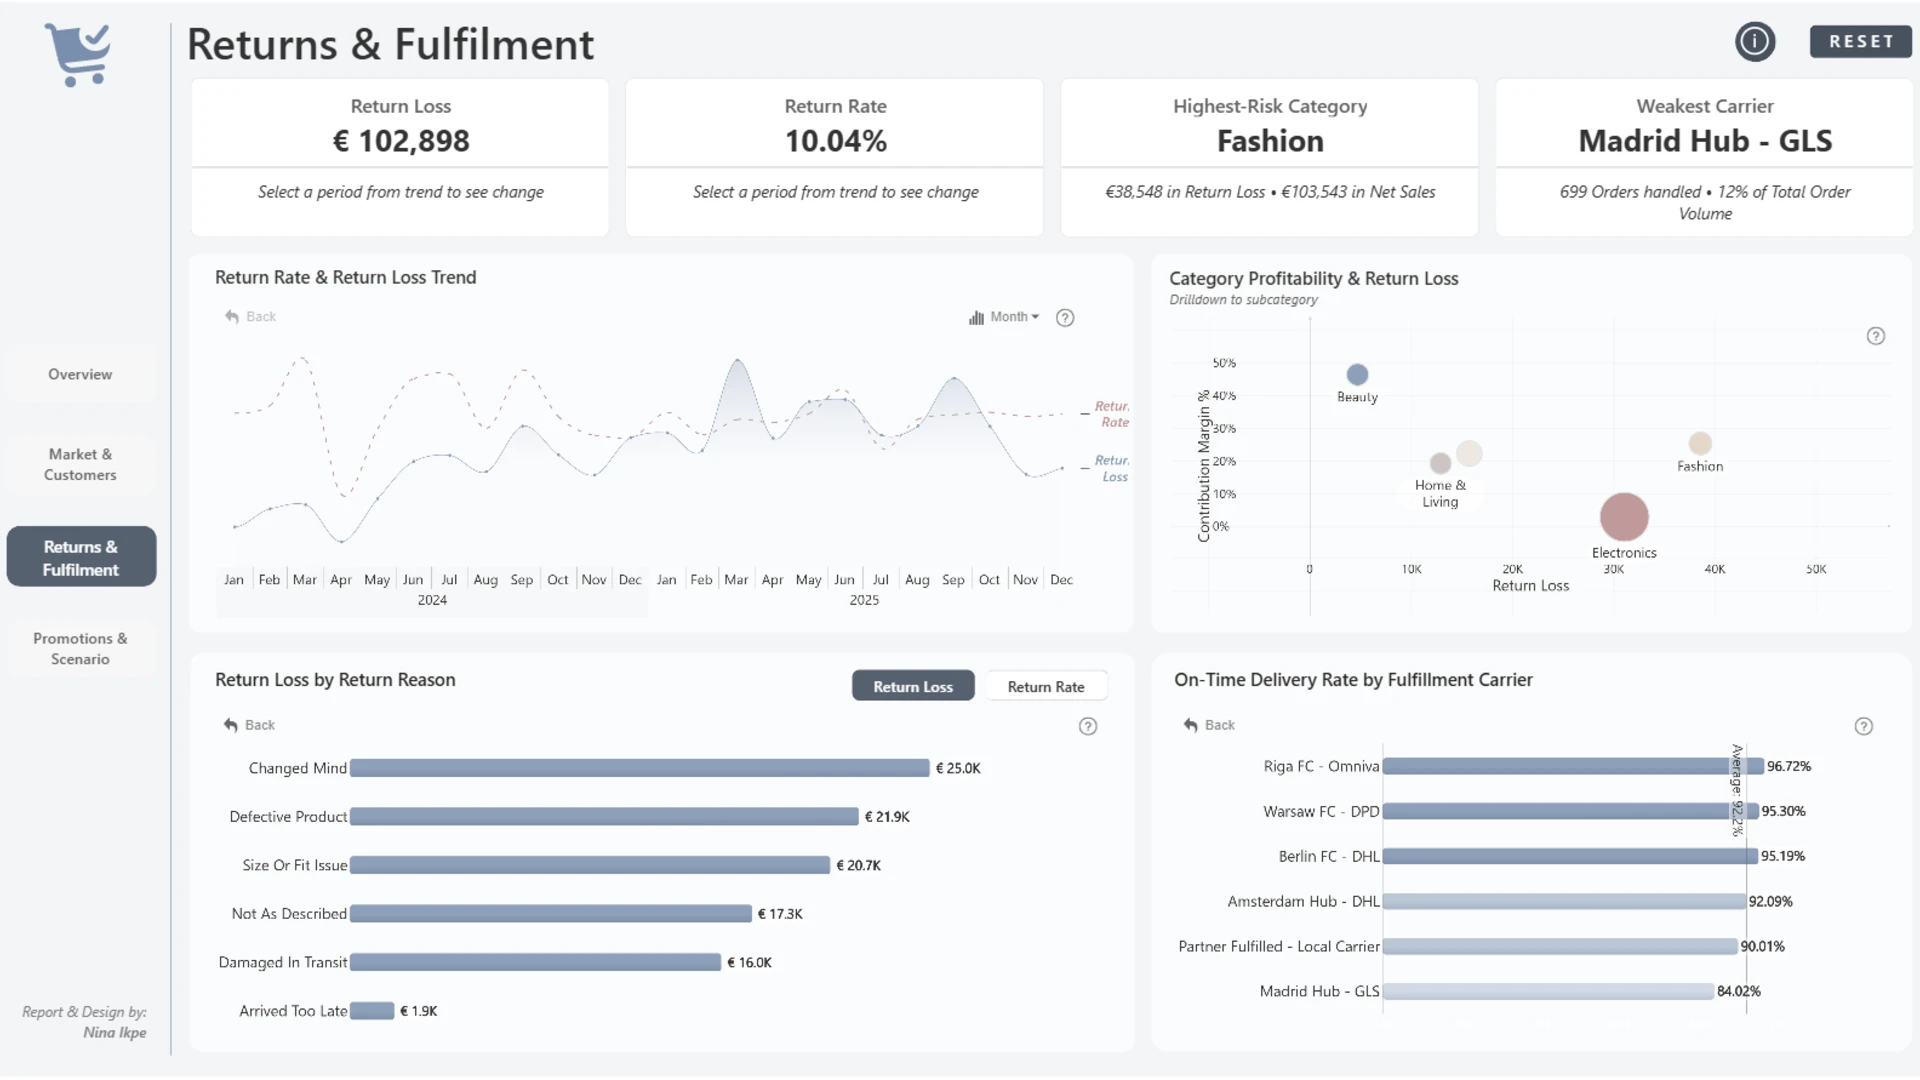Image resolution: width=1920 pixels, height=1080 pixels.
Task: Click the 2024 year label on trend axis
Action: point(432,601)
